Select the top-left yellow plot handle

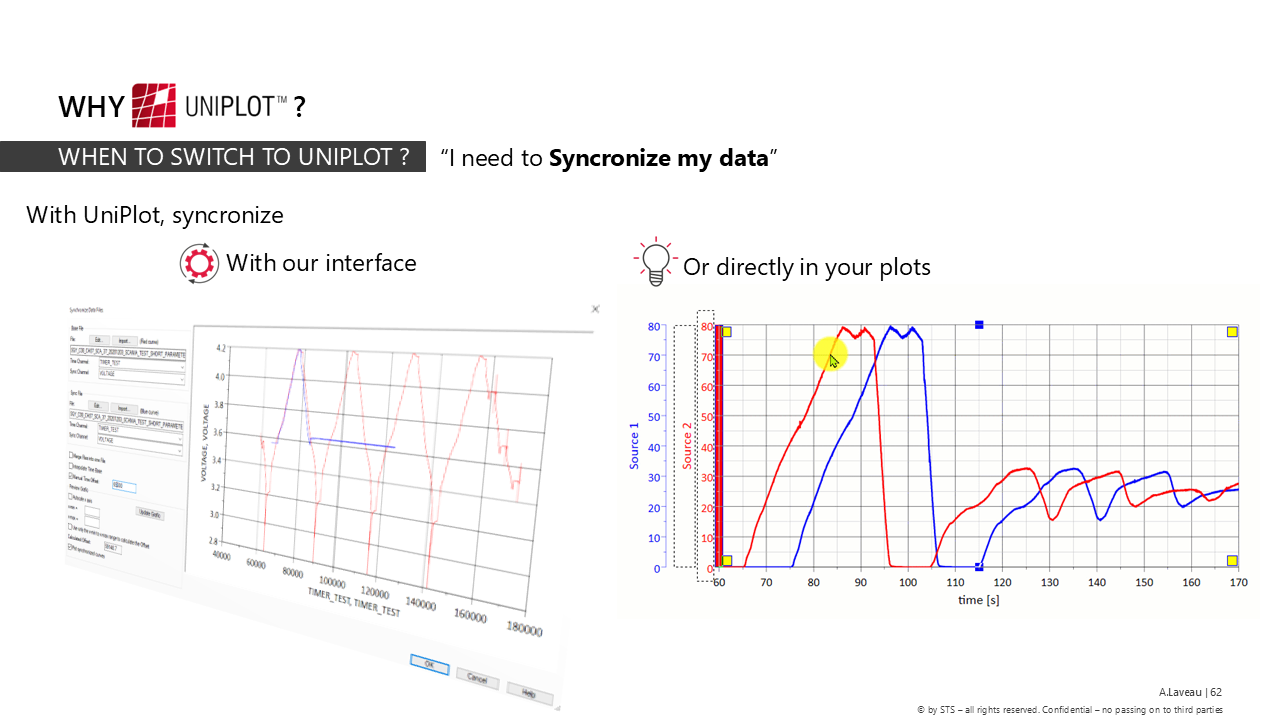click(727, 332)
